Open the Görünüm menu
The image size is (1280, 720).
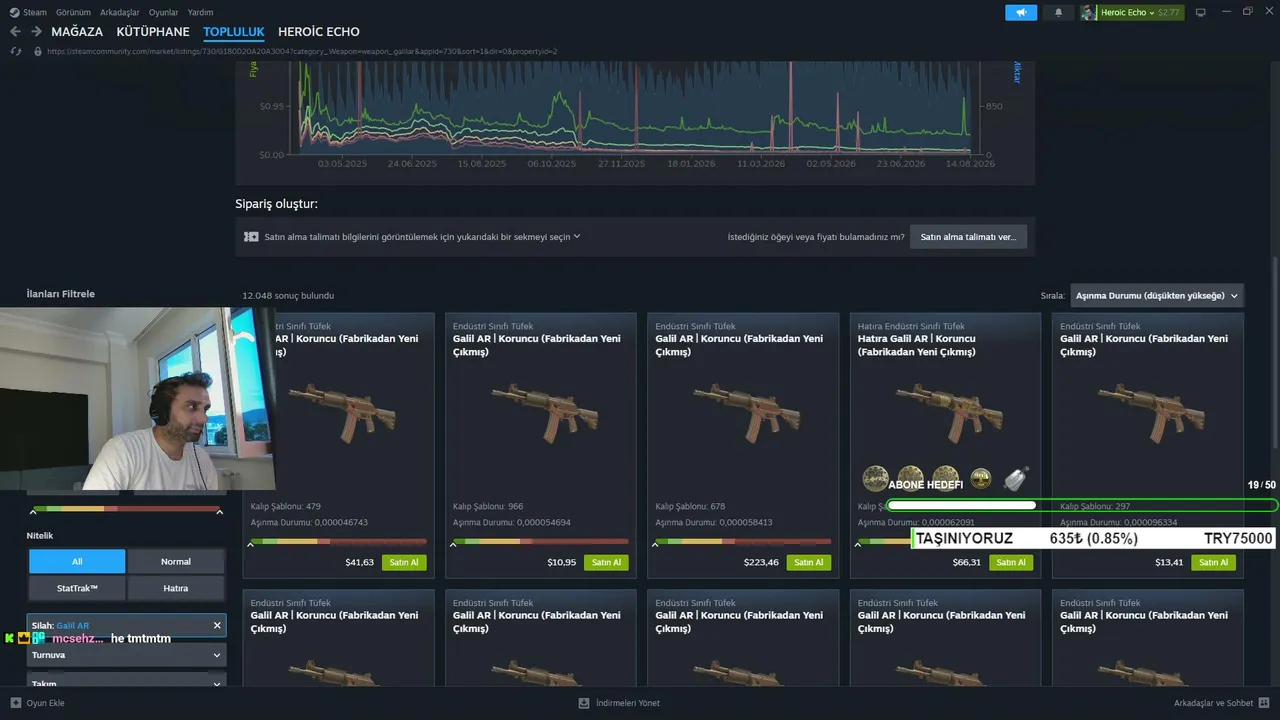tap(73, 12)
